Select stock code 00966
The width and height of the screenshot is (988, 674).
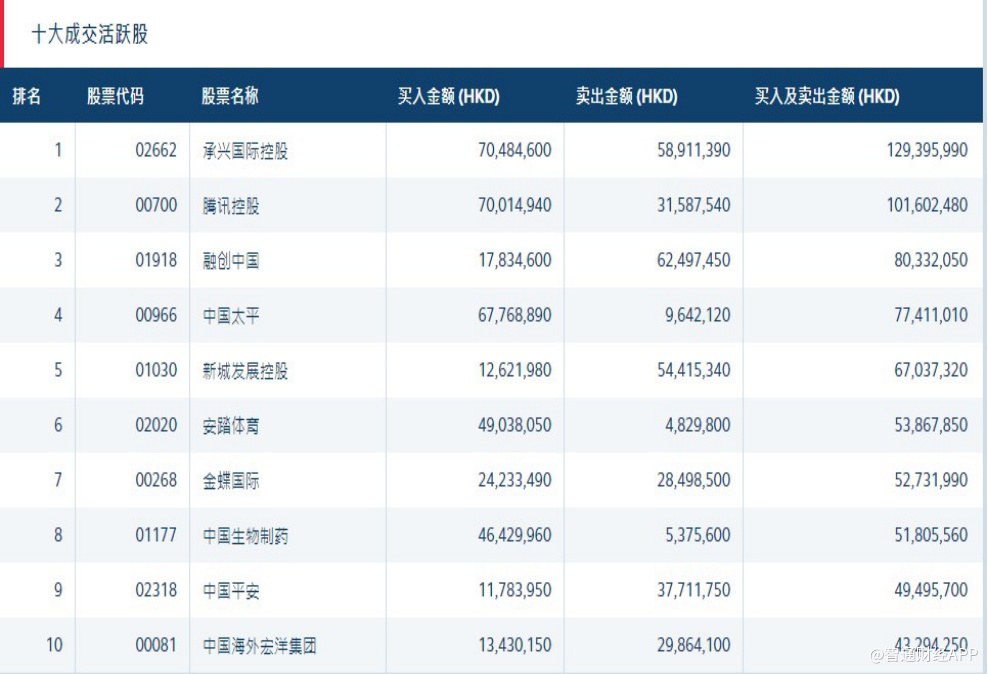pos(156,315)
